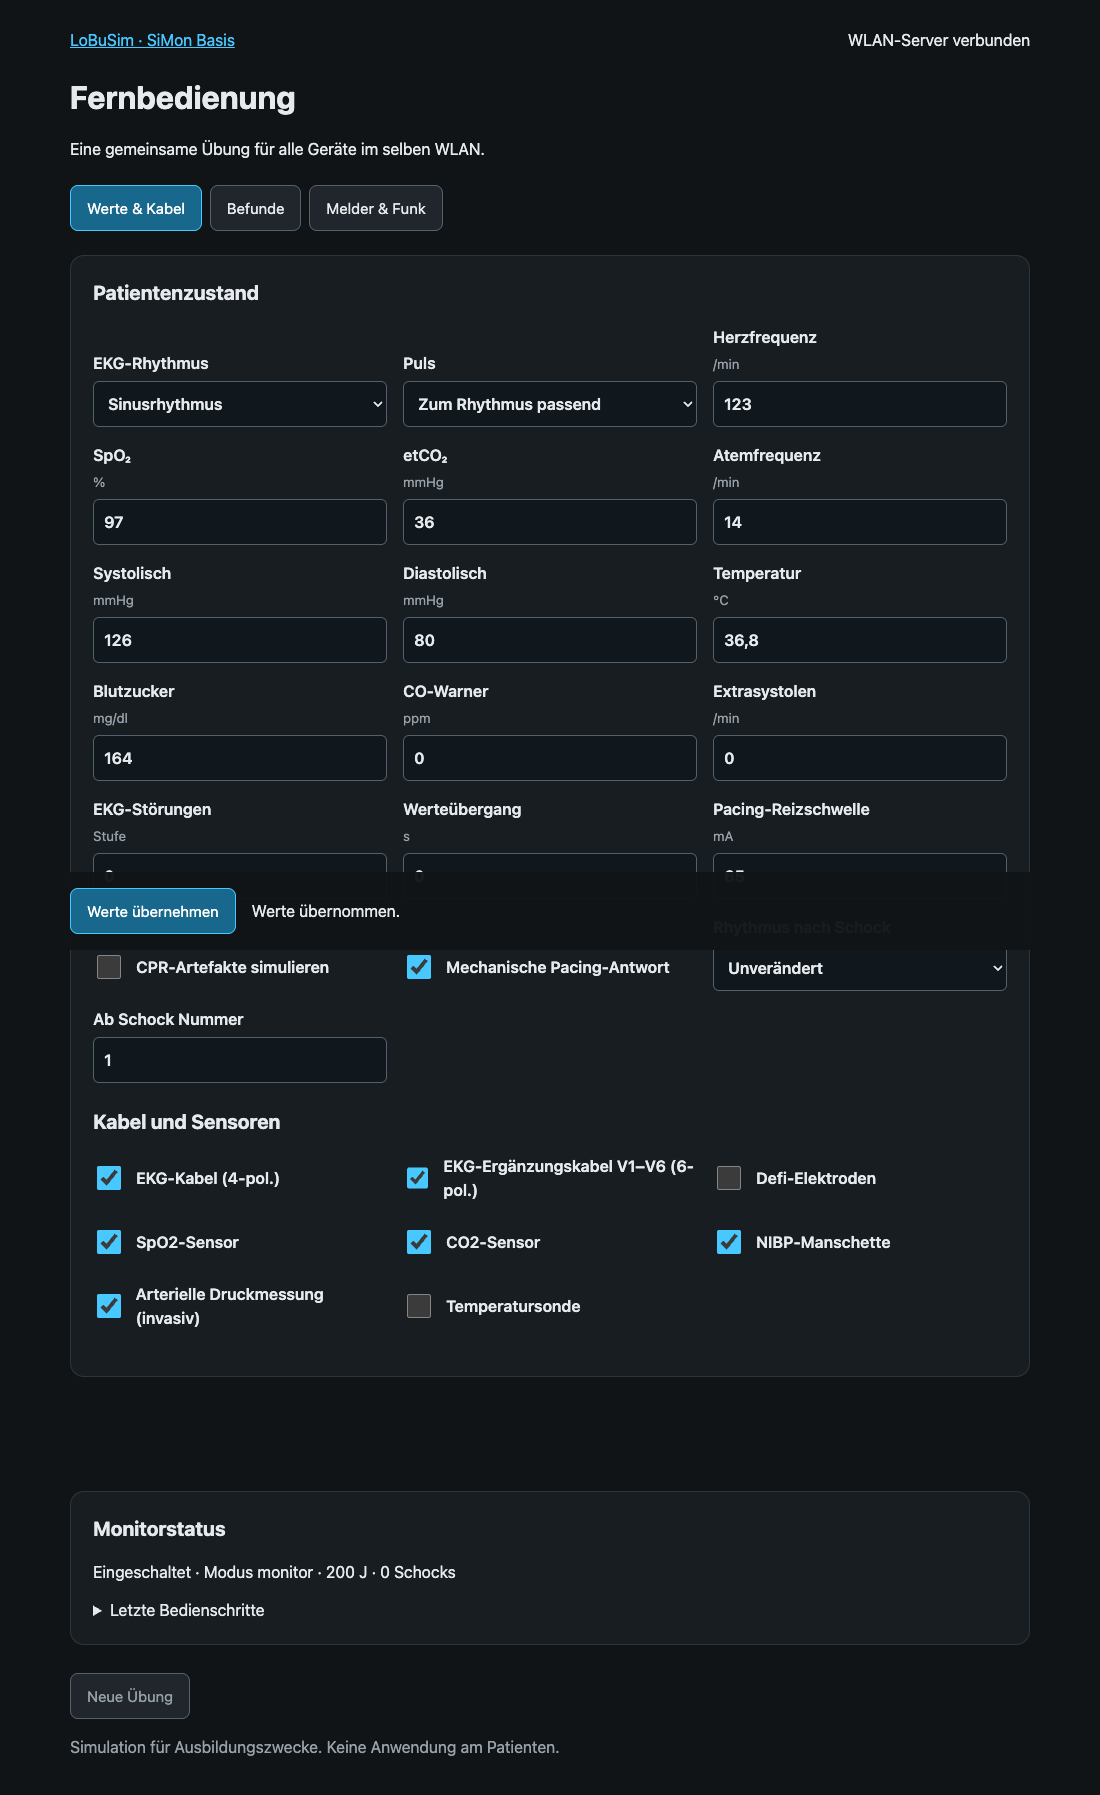Focus the CO-Warner ppm field
This screenshot has height=1795, width=1100.
pos(550,758)
